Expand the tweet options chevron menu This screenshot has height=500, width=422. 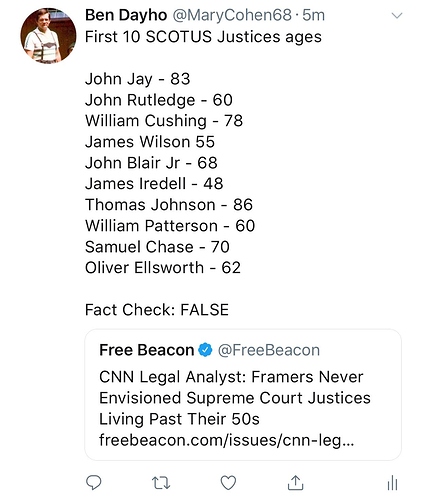(397, 16)
